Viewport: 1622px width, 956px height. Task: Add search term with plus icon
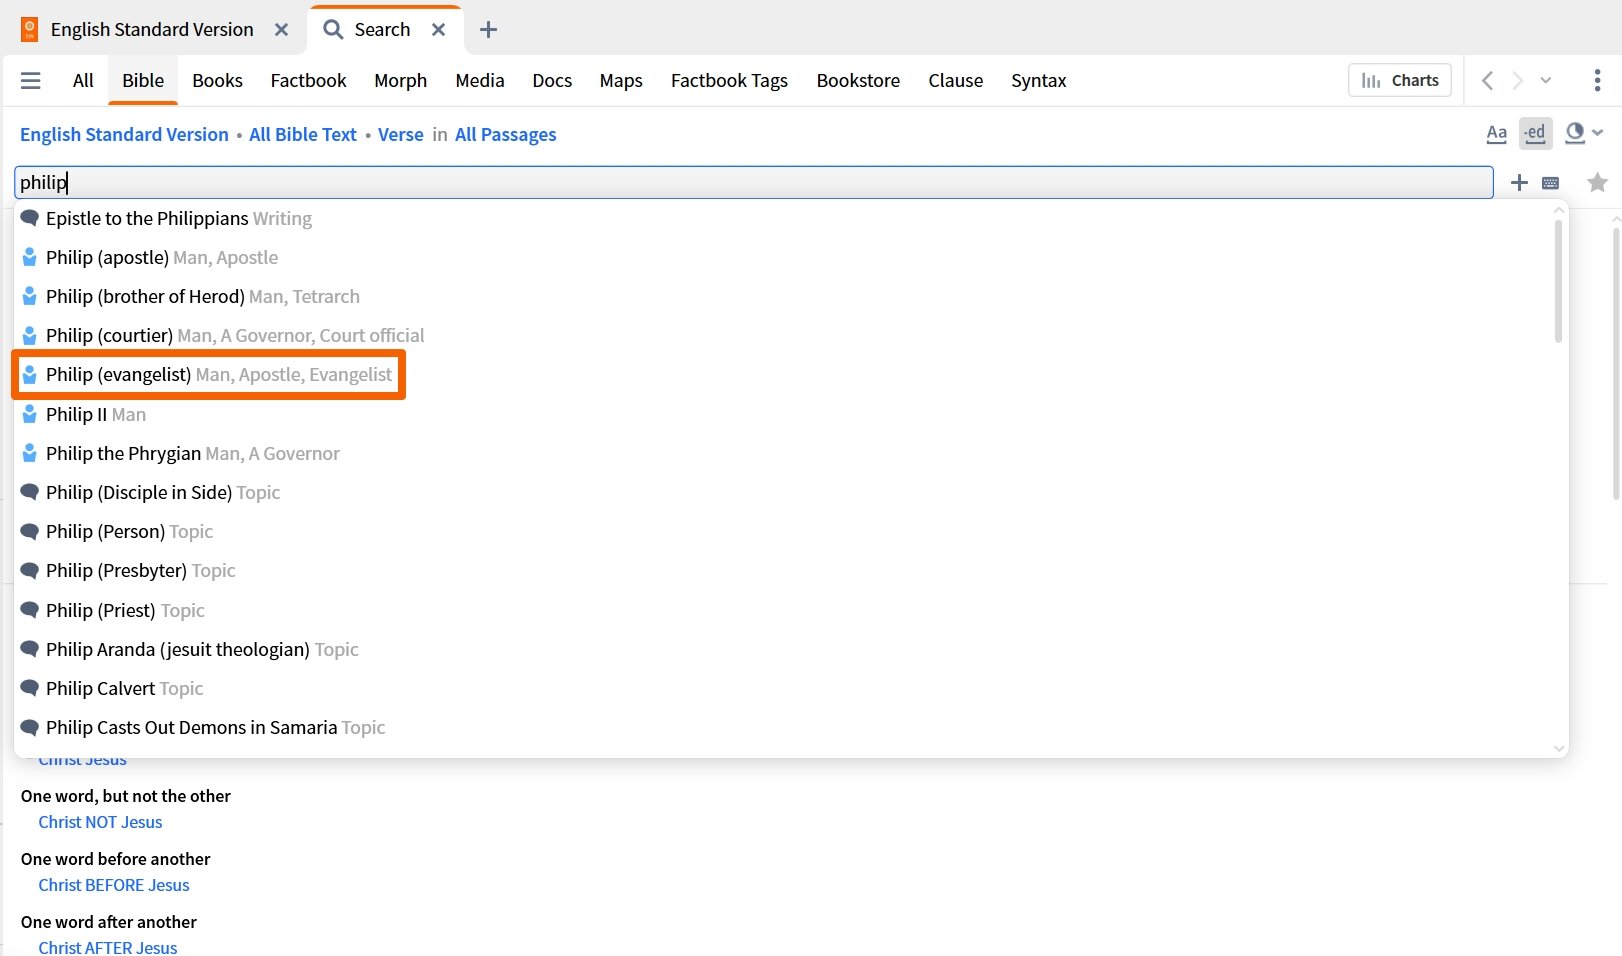[1519, 183]
